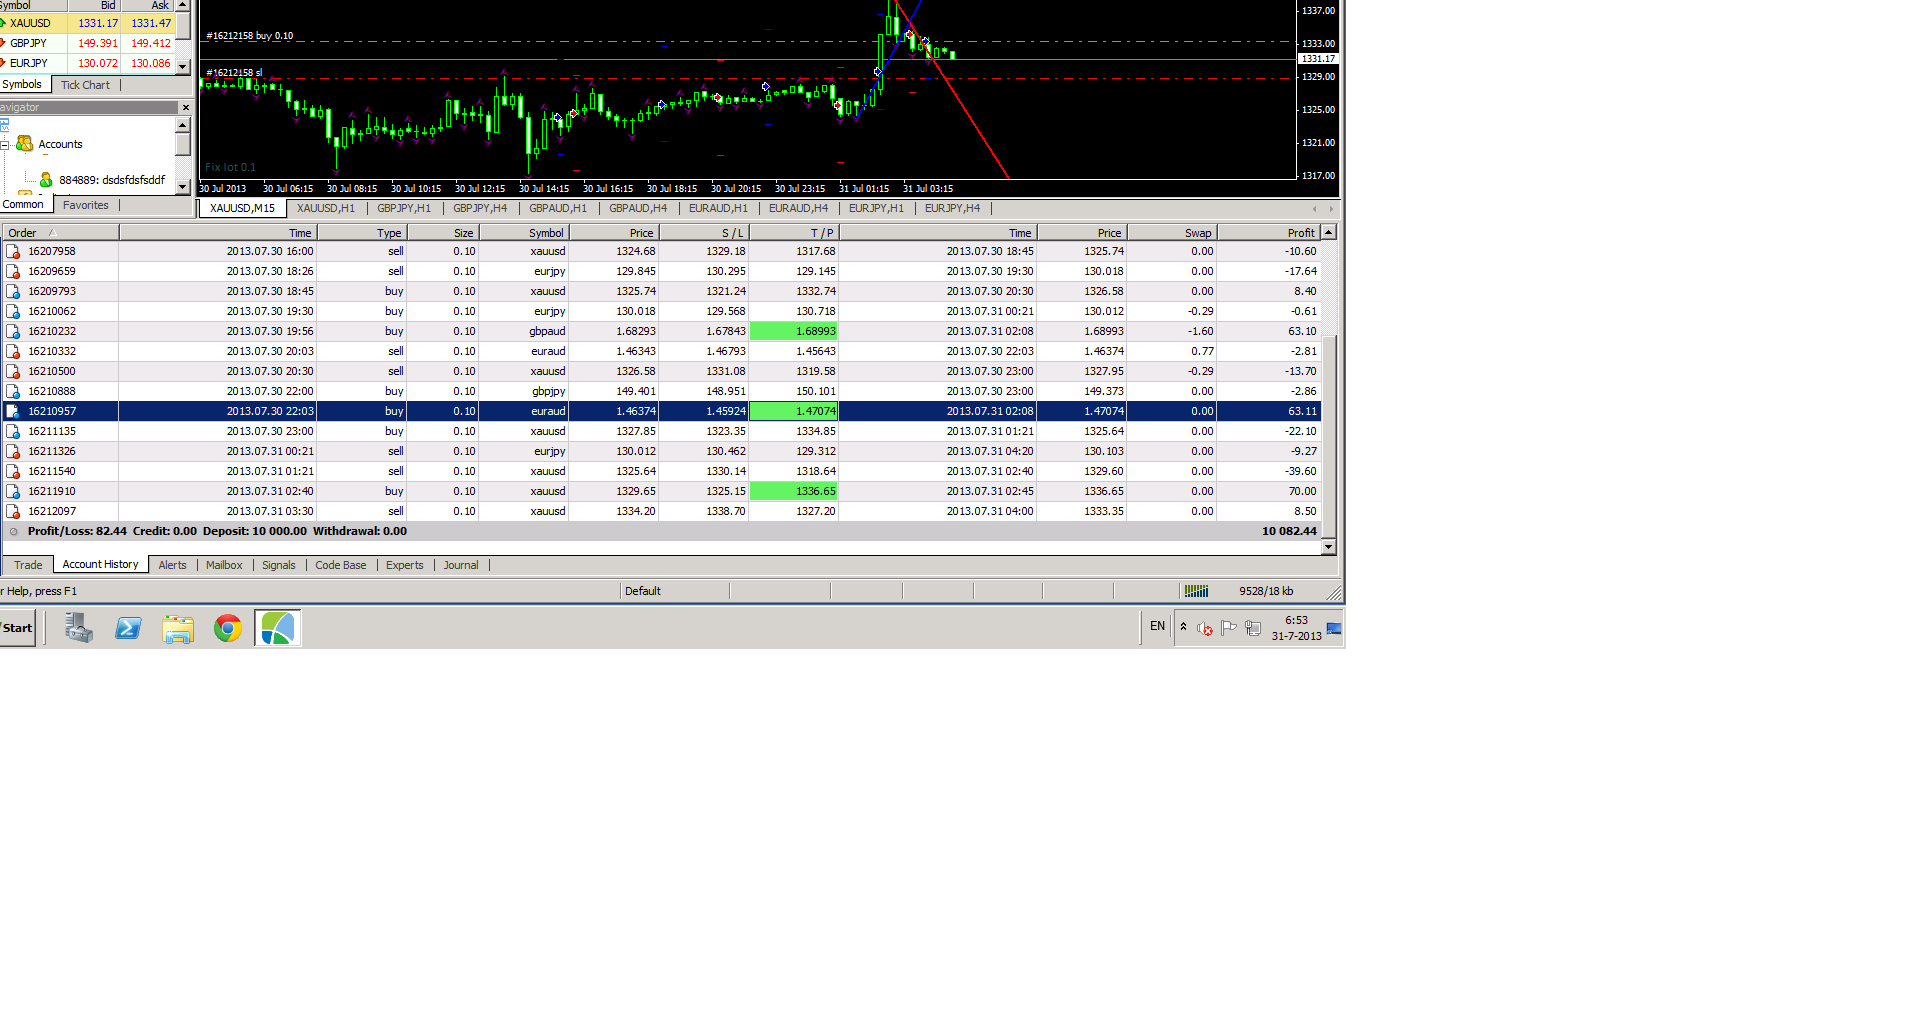Click the MetaTrader icon in the taskbar
The width and height of the screenshot is (1910, 1034).
click(278, 628)
